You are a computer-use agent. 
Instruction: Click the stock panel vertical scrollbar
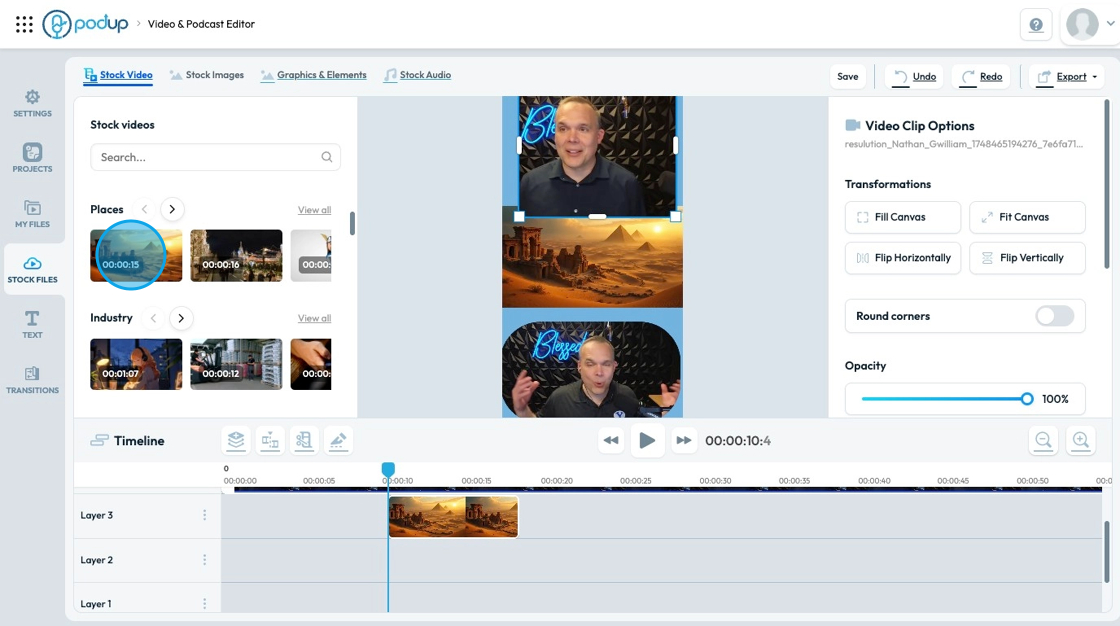[x=352, y=223]
